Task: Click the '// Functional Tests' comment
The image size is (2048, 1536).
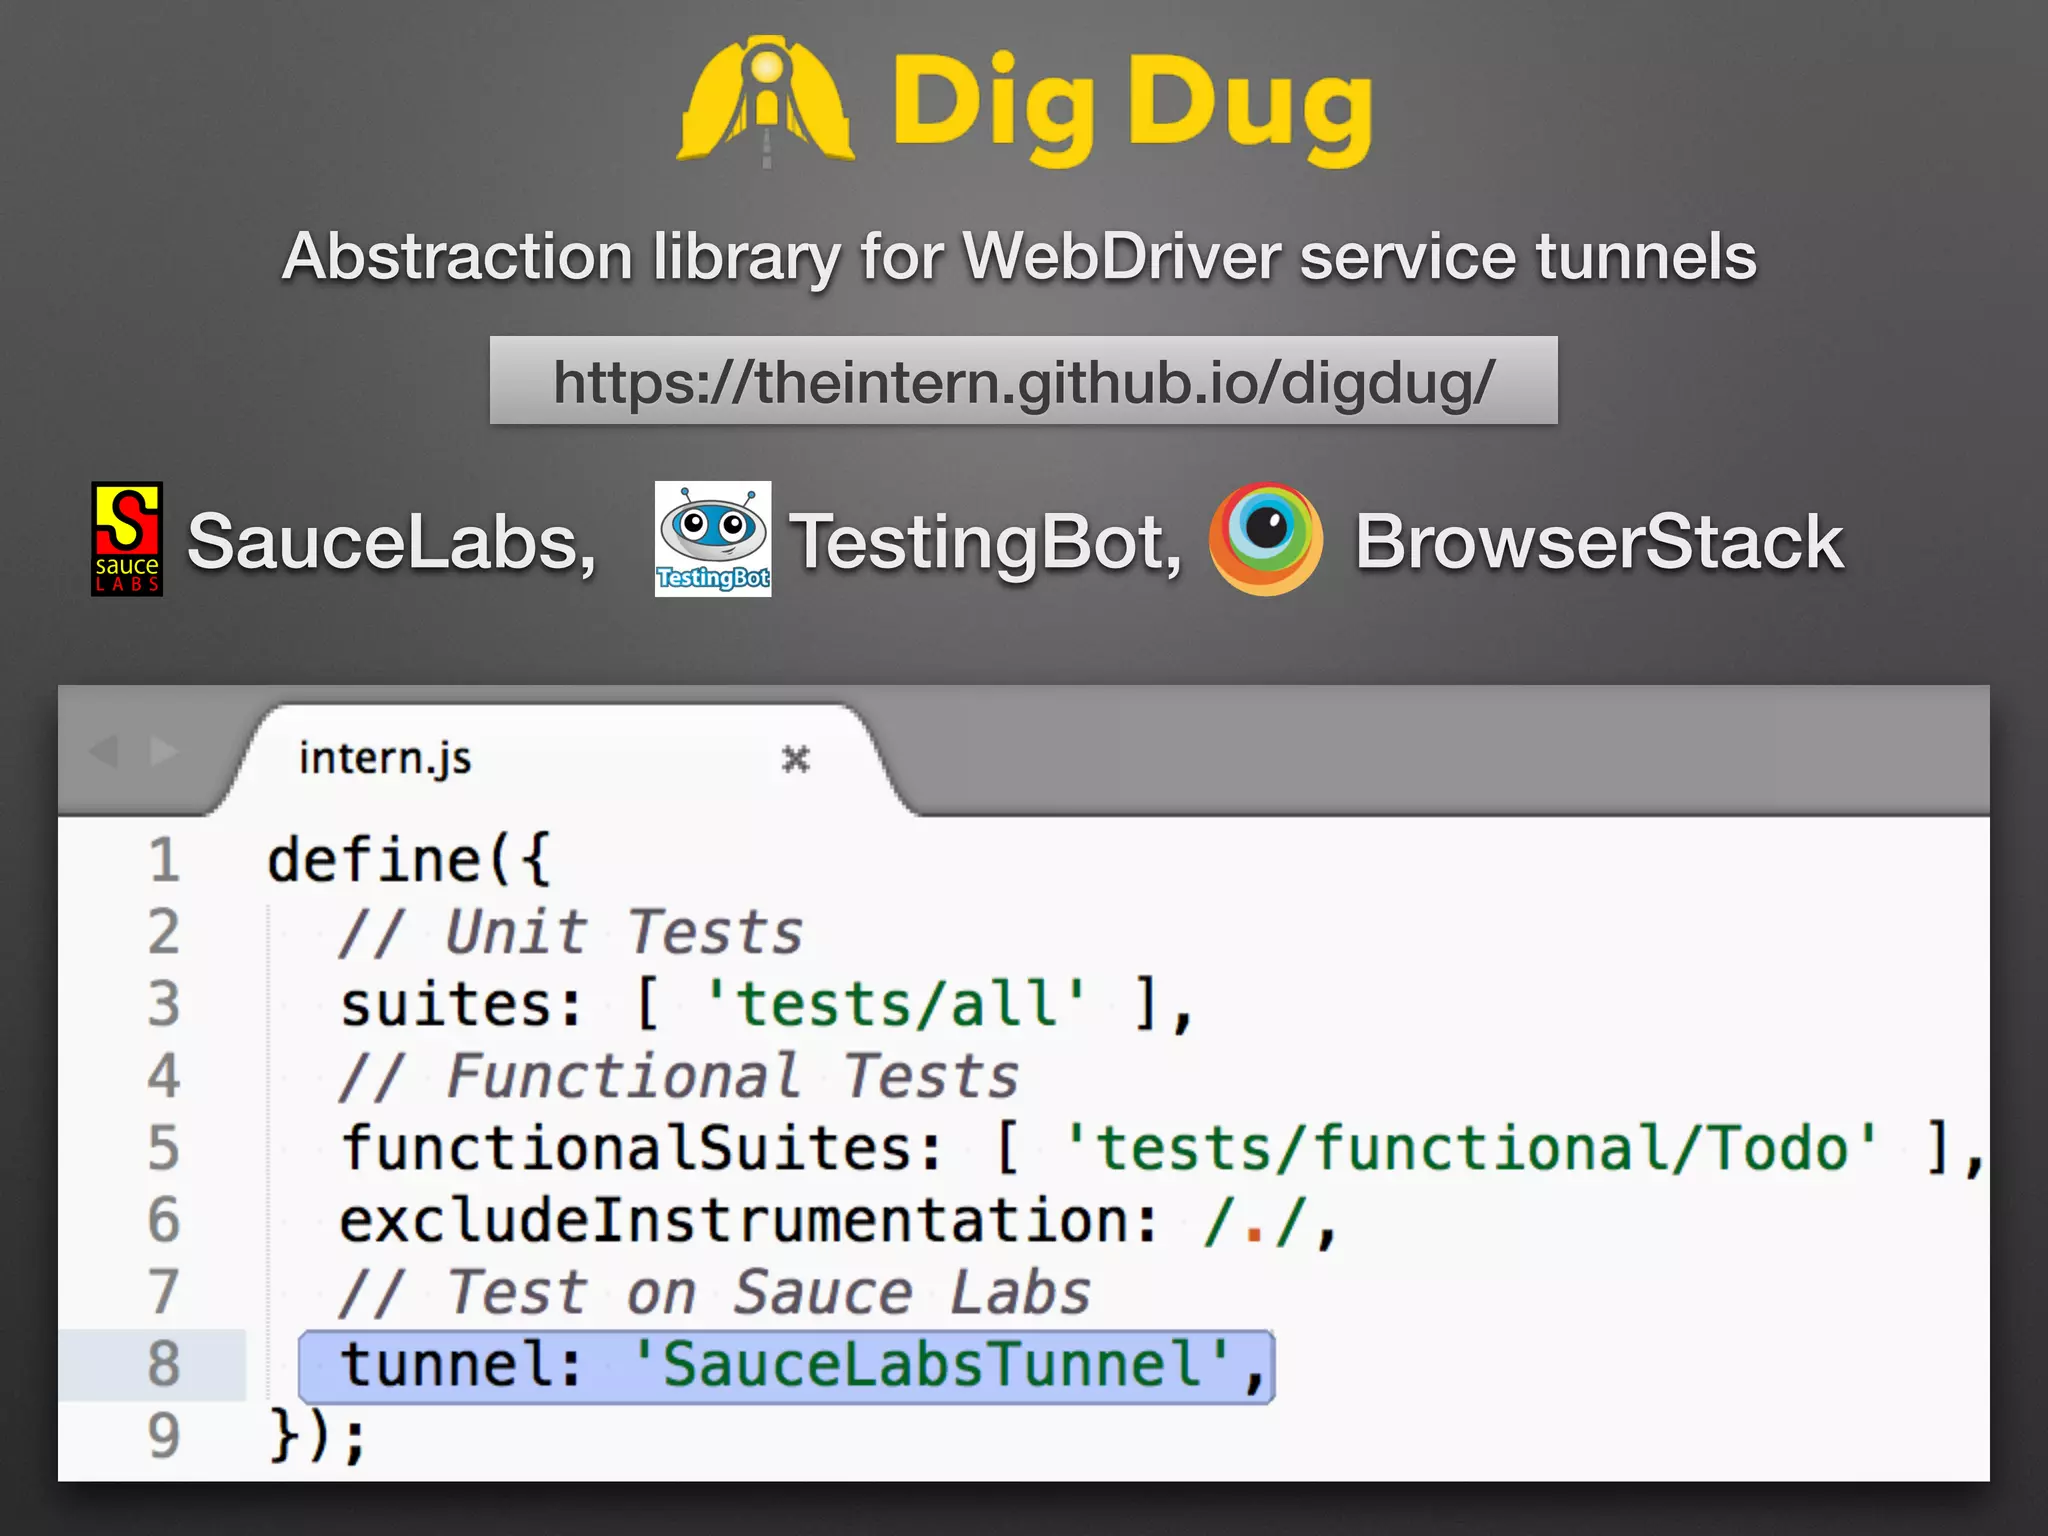Action: [x=678, y=1077]
